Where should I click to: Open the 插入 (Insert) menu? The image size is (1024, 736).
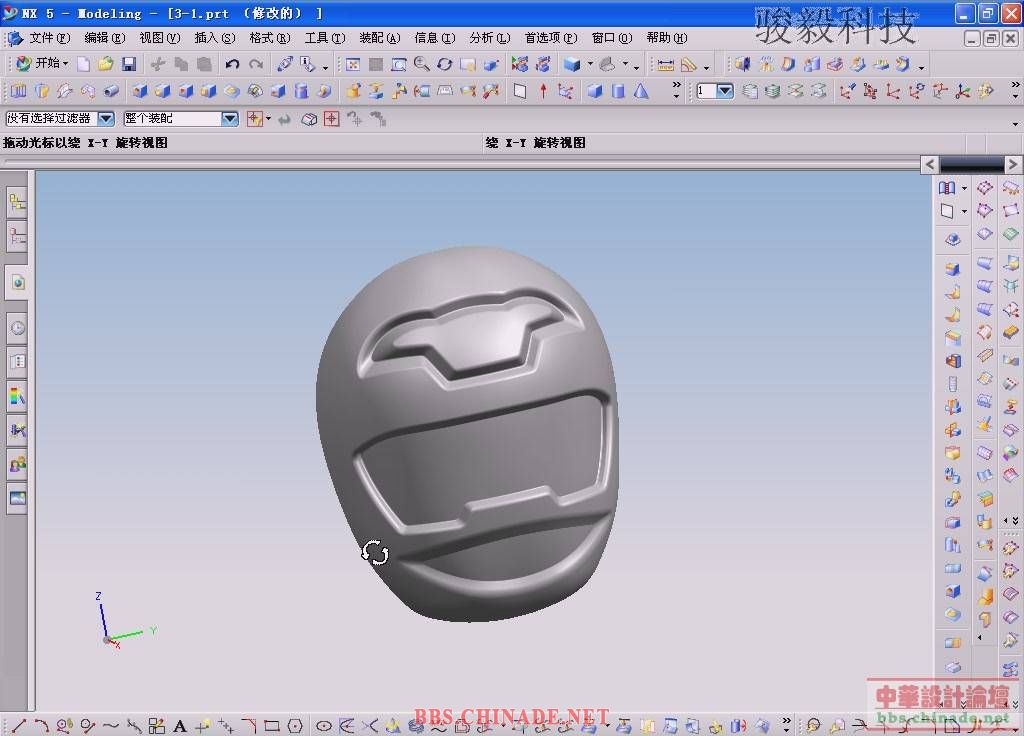click(x=215, y=38)
